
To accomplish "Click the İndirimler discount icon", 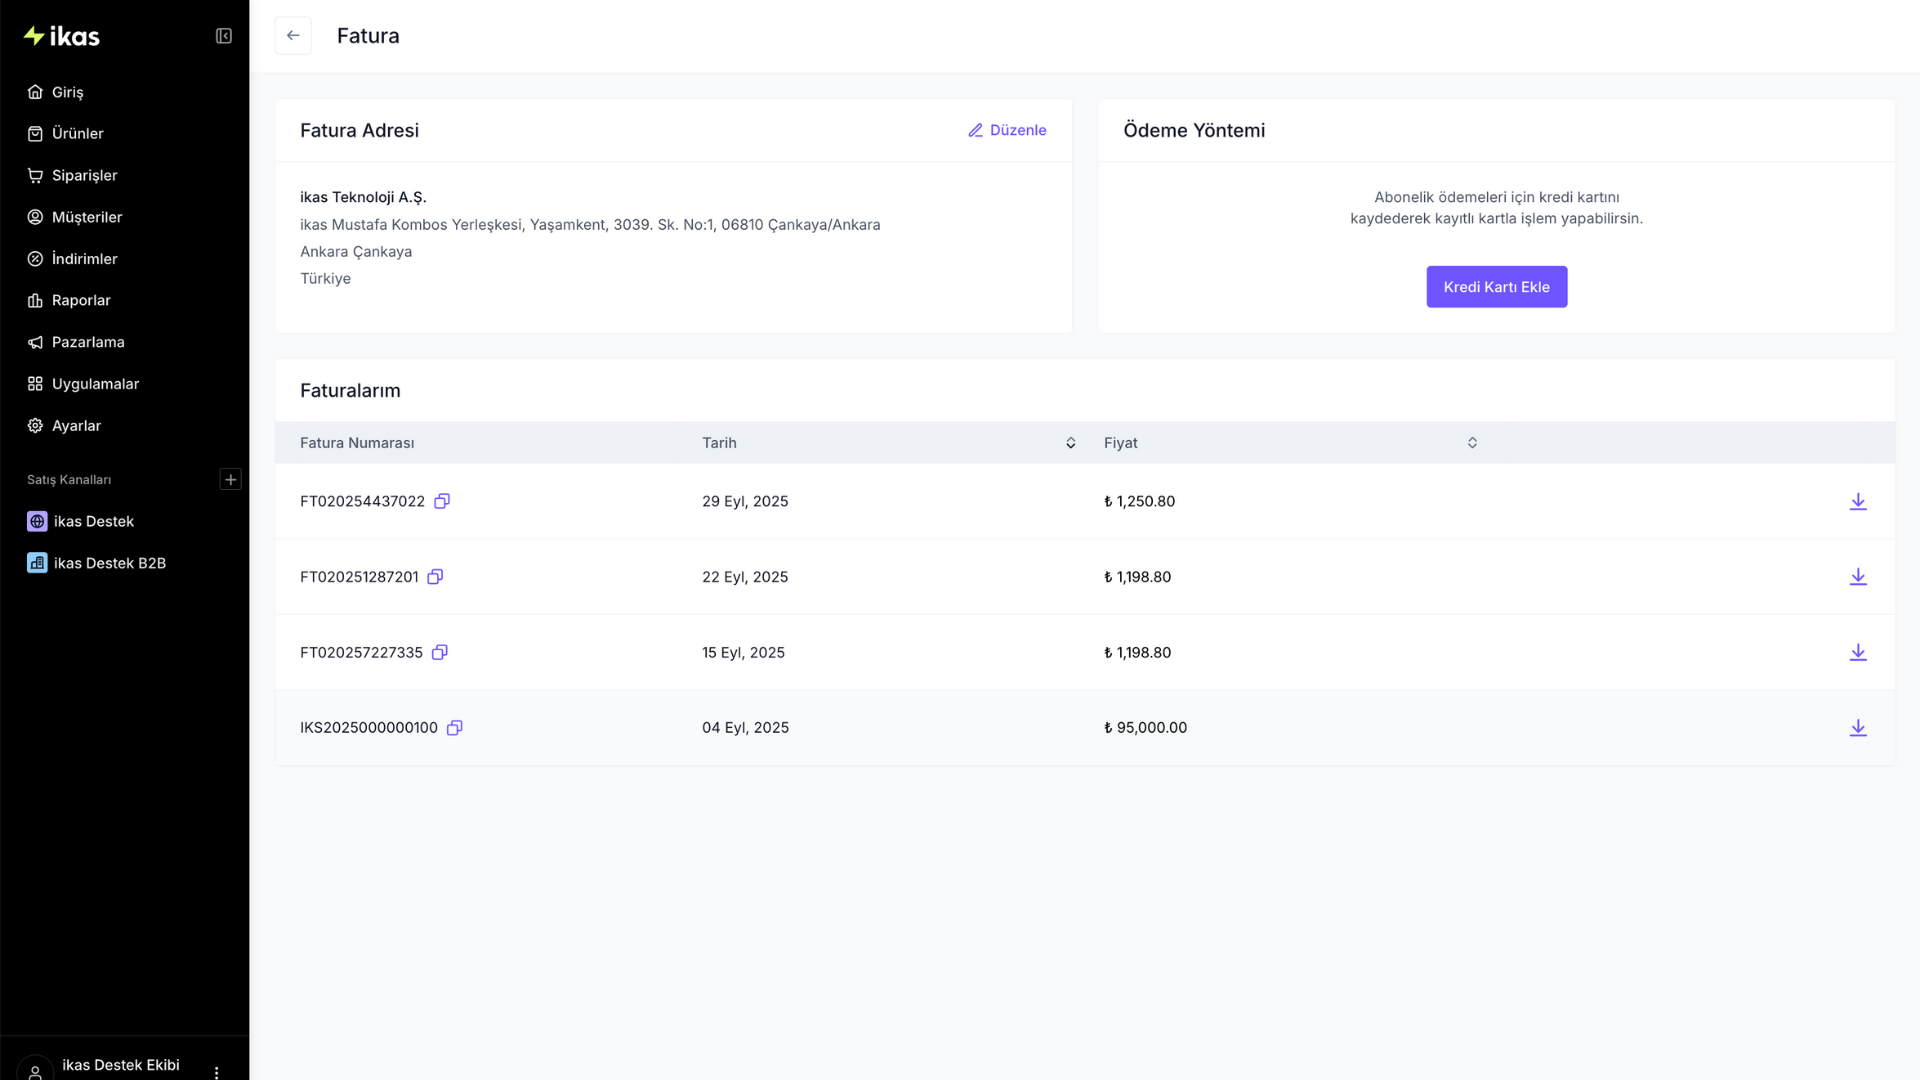I will 35,259.
